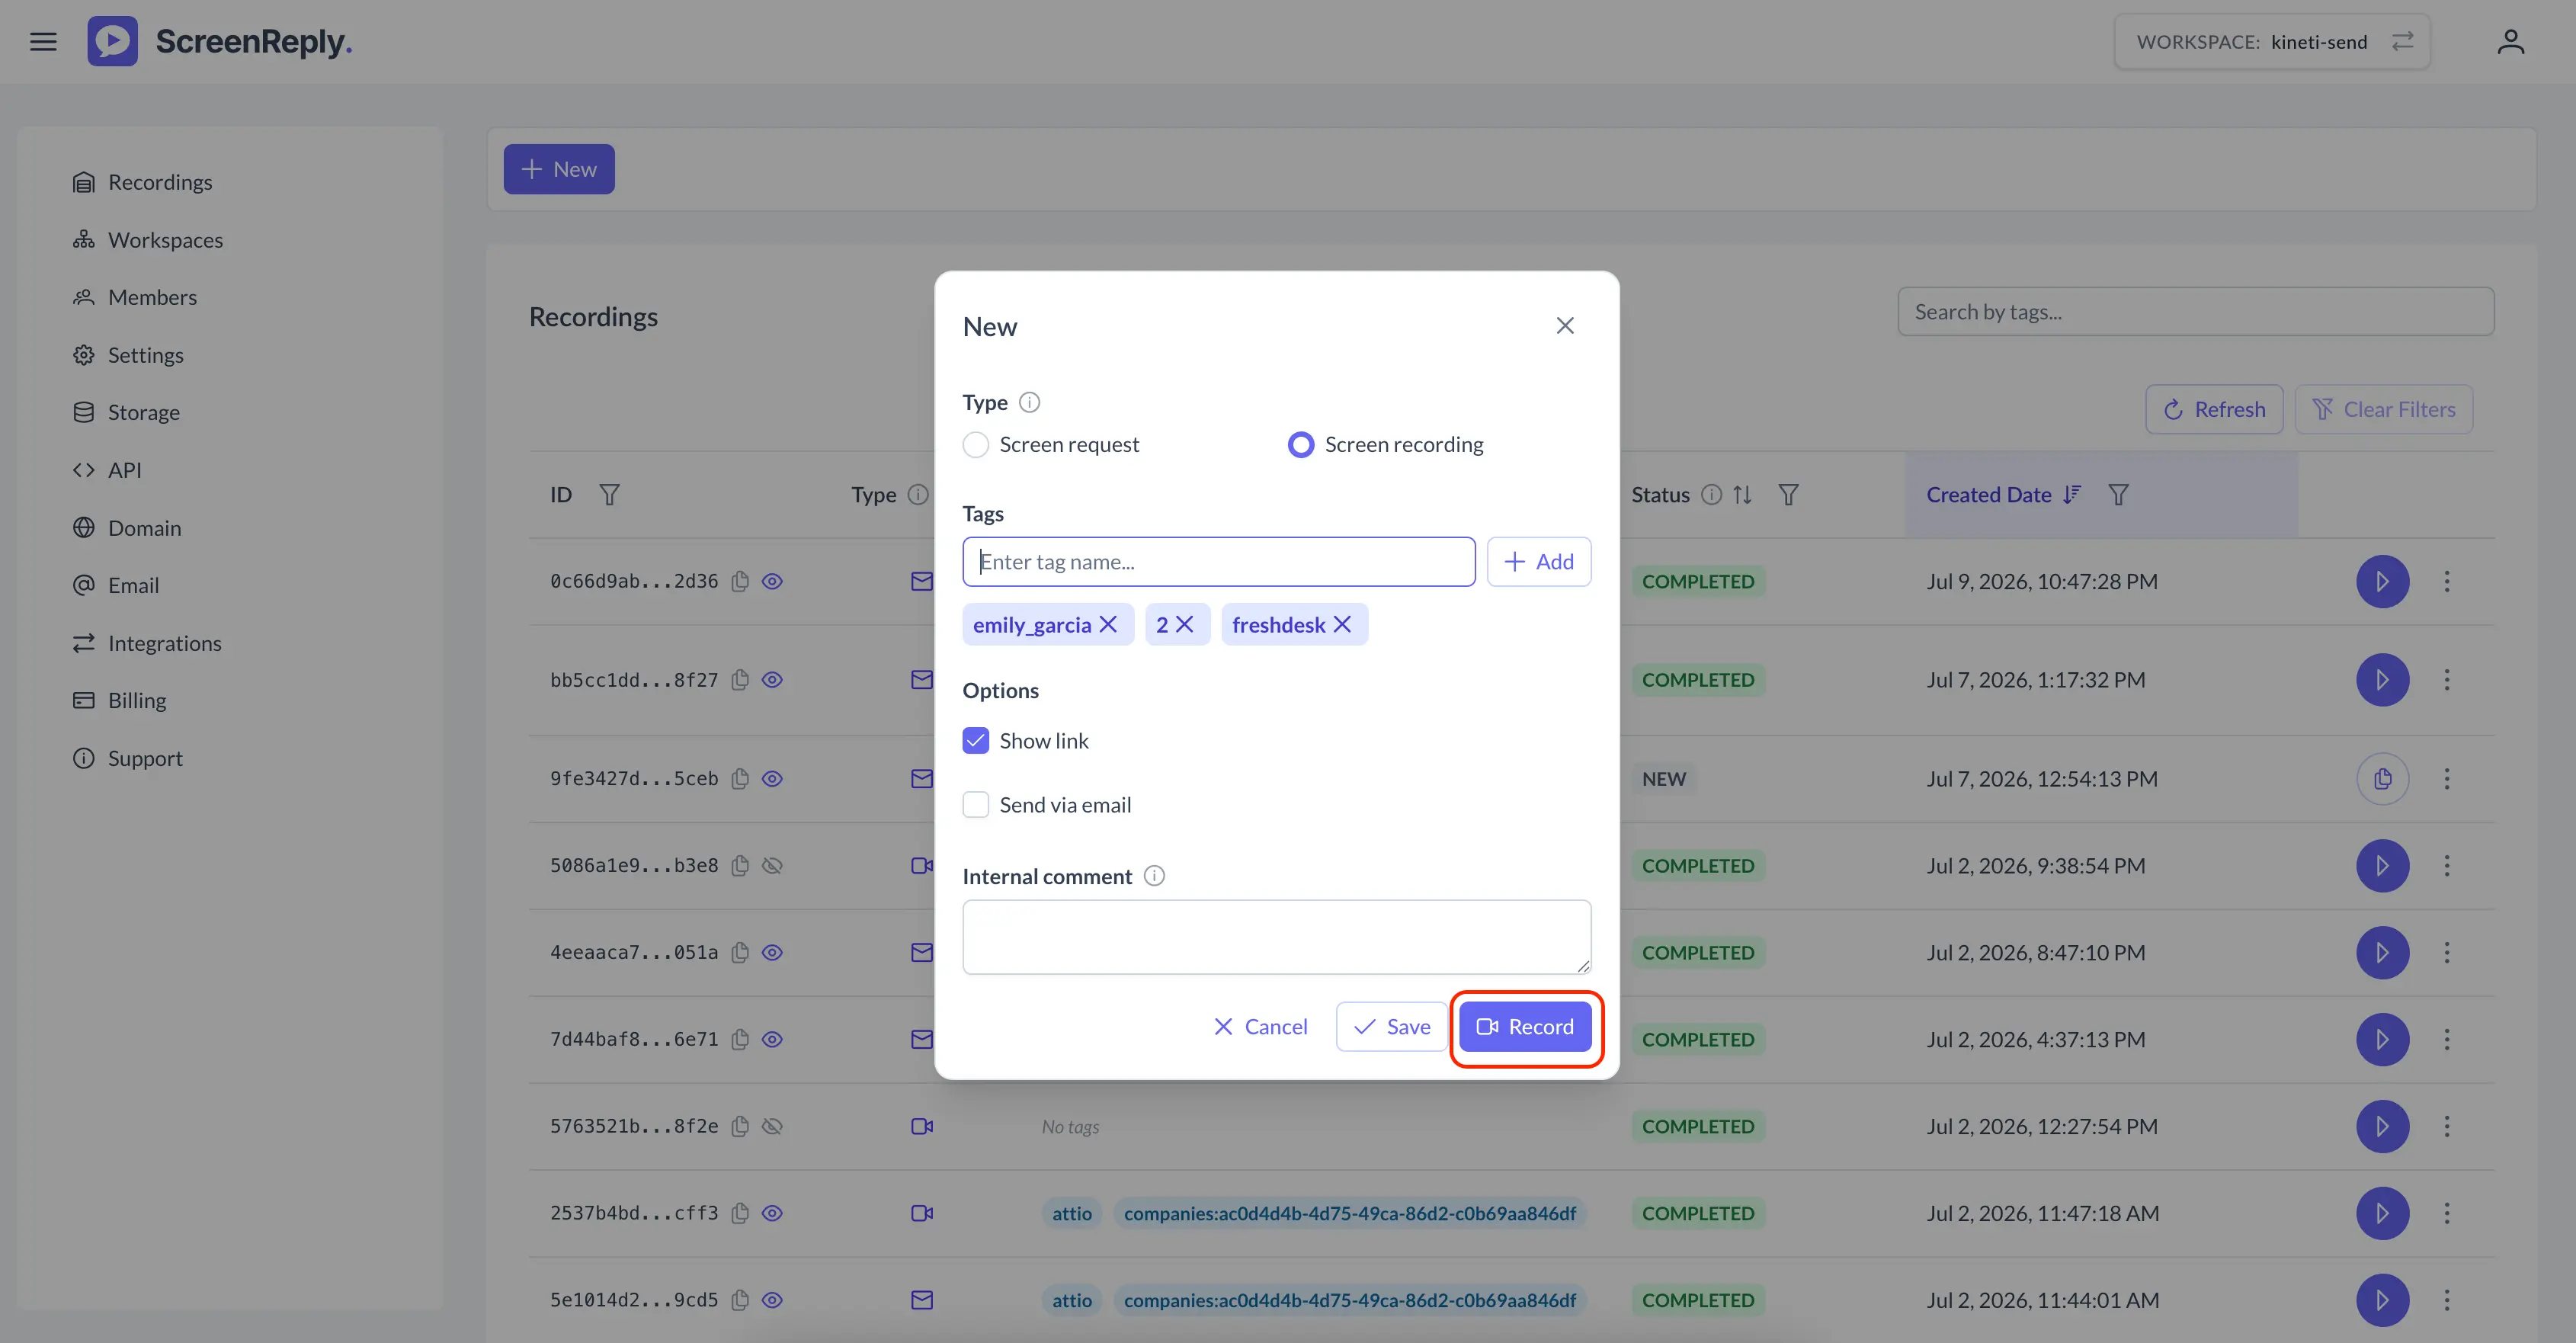Go to Email settings in sidebar
The width and height of the screenshot is (2576, 1343).
[x=116, y=585]
